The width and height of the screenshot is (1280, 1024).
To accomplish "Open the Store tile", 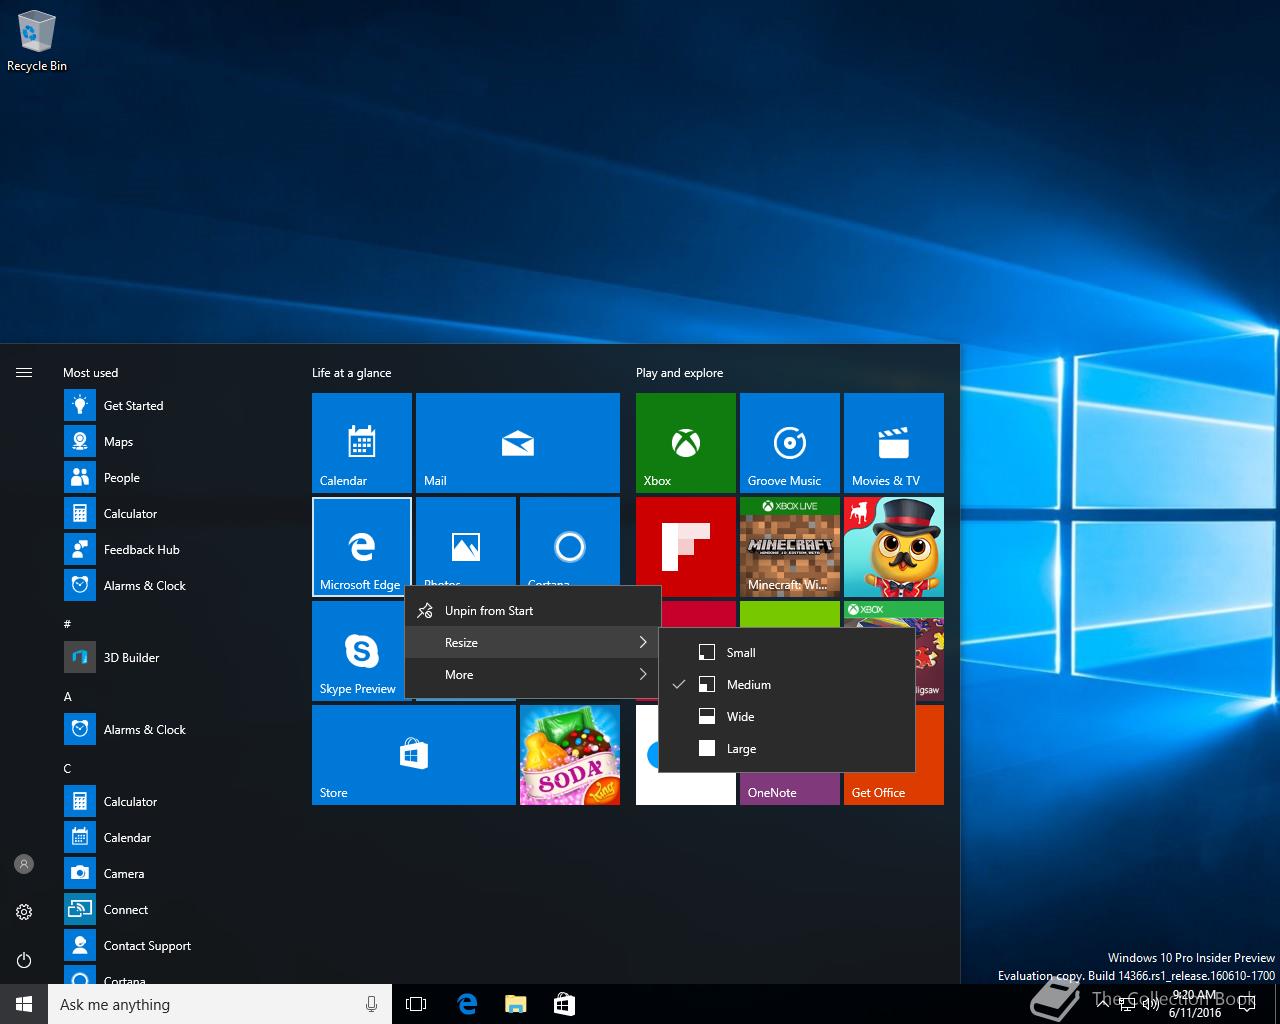I will pos(414,754).
